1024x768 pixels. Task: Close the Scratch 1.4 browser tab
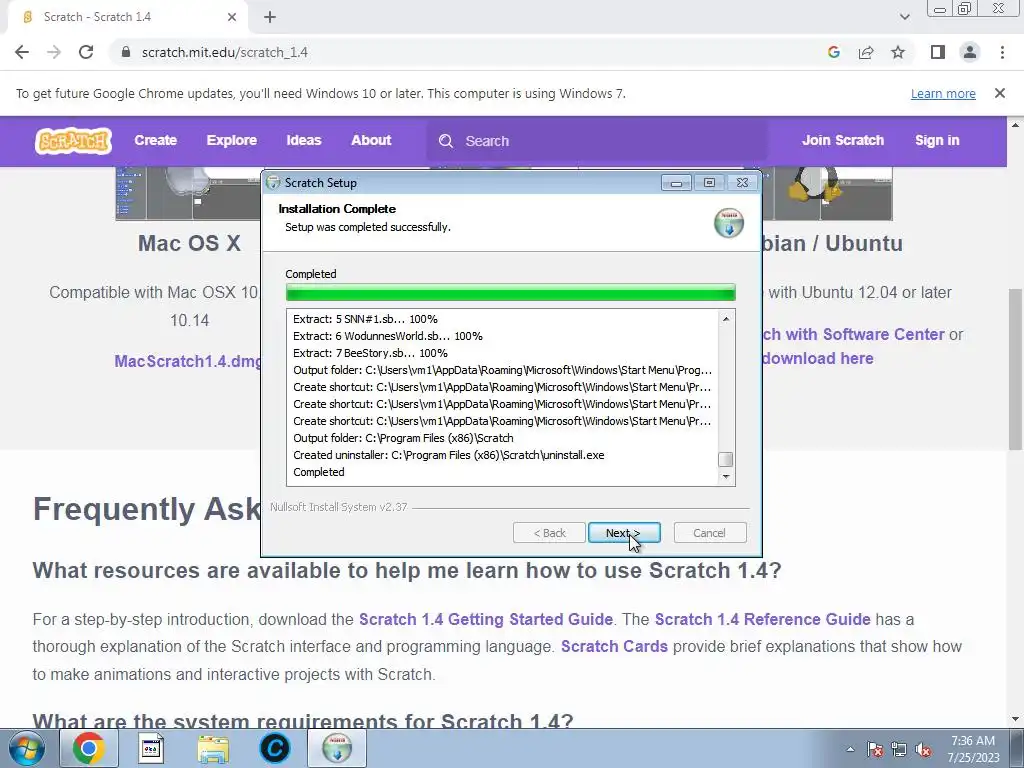coord(232,18)
